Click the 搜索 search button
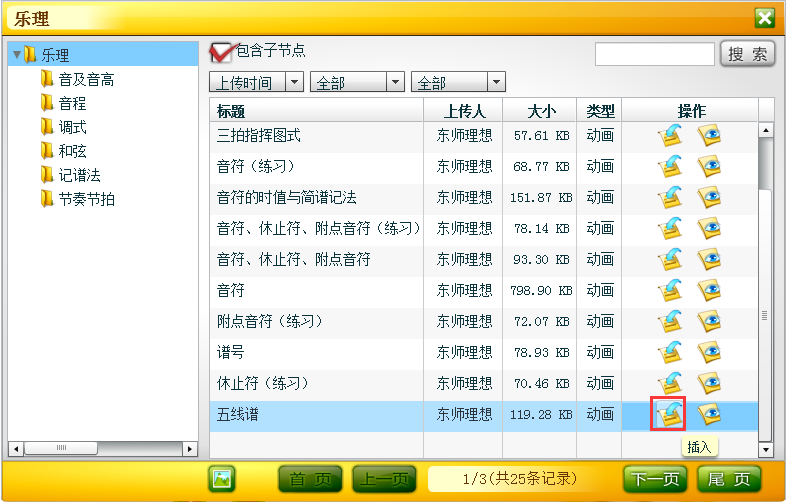786x502 pixels. 747,54
